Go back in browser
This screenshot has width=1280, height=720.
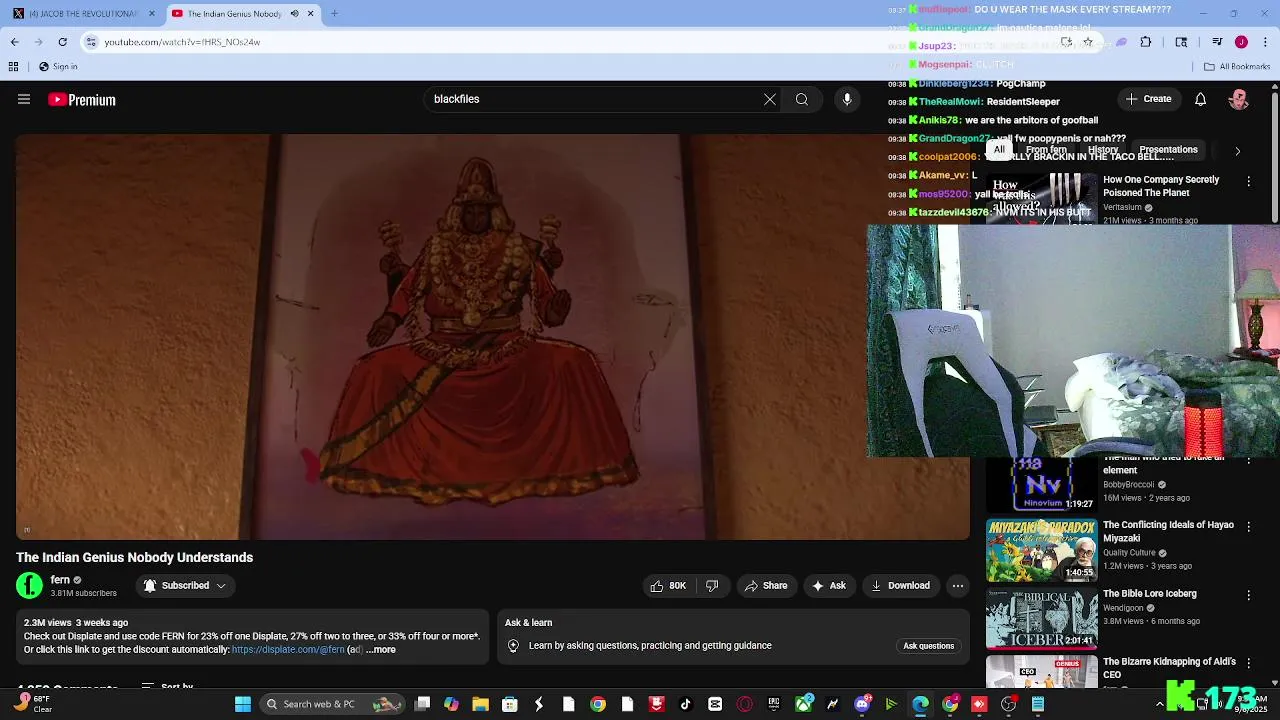point(15,42)
